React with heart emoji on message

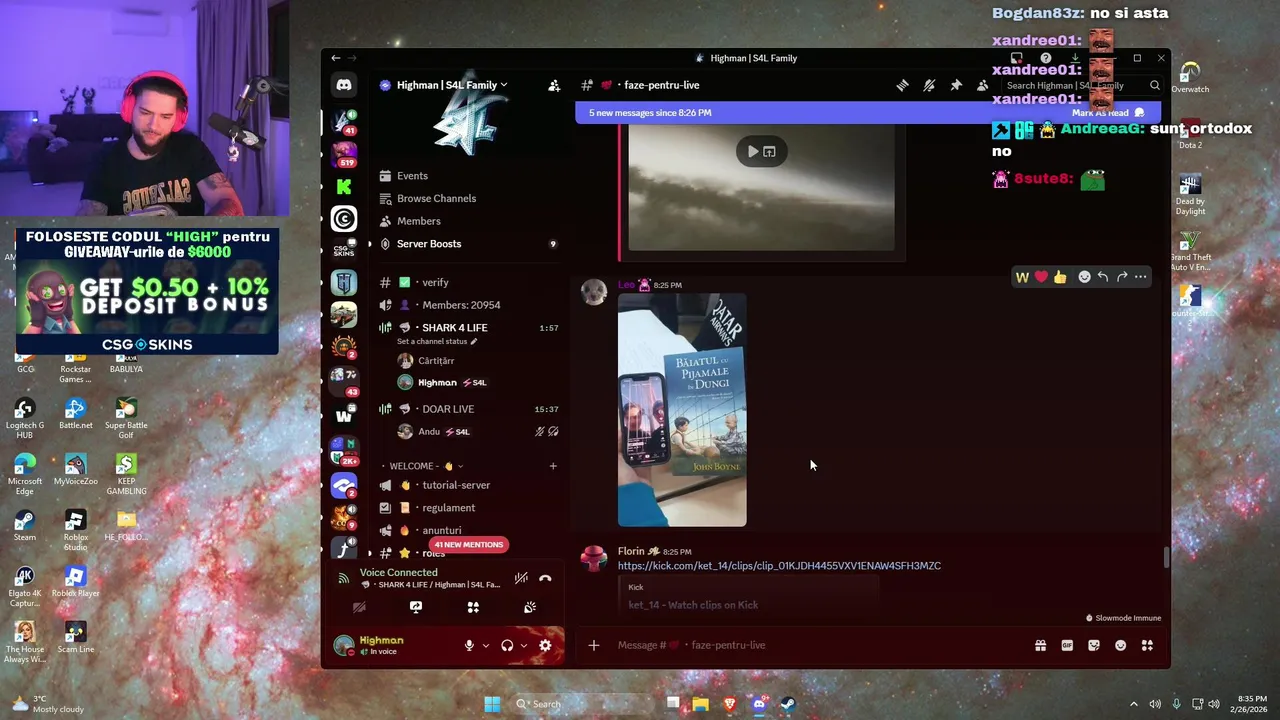(1041, 277)
